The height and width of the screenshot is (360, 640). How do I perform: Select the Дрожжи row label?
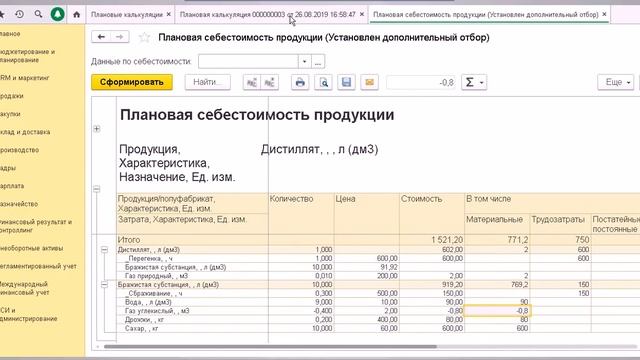click(x=143, y=320)
